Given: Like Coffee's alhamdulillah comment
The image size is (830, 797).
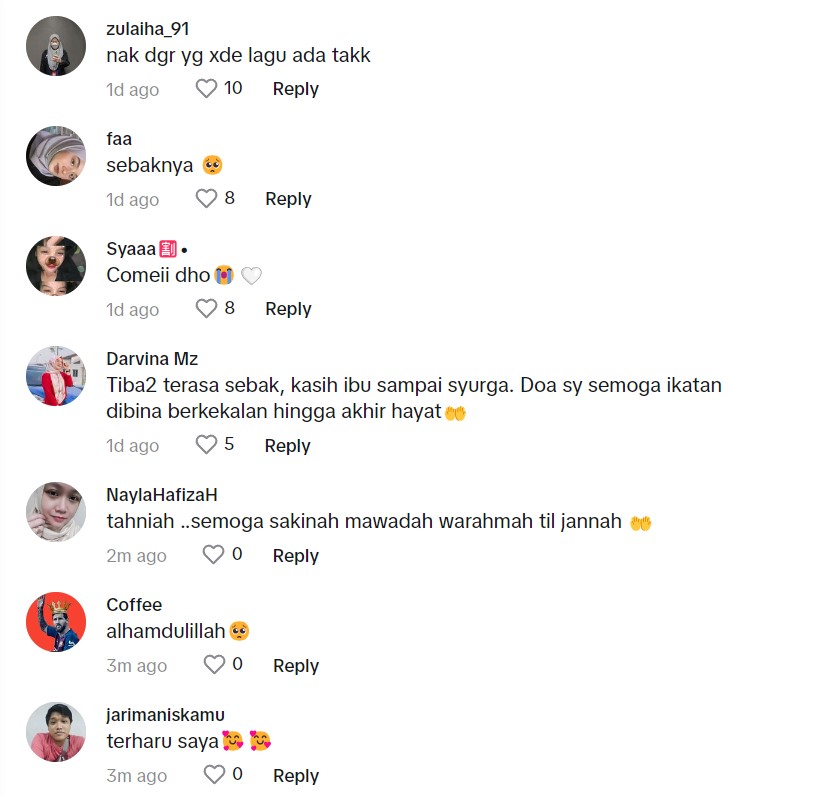Looking at the screenshot, I should tap(214, 665).
